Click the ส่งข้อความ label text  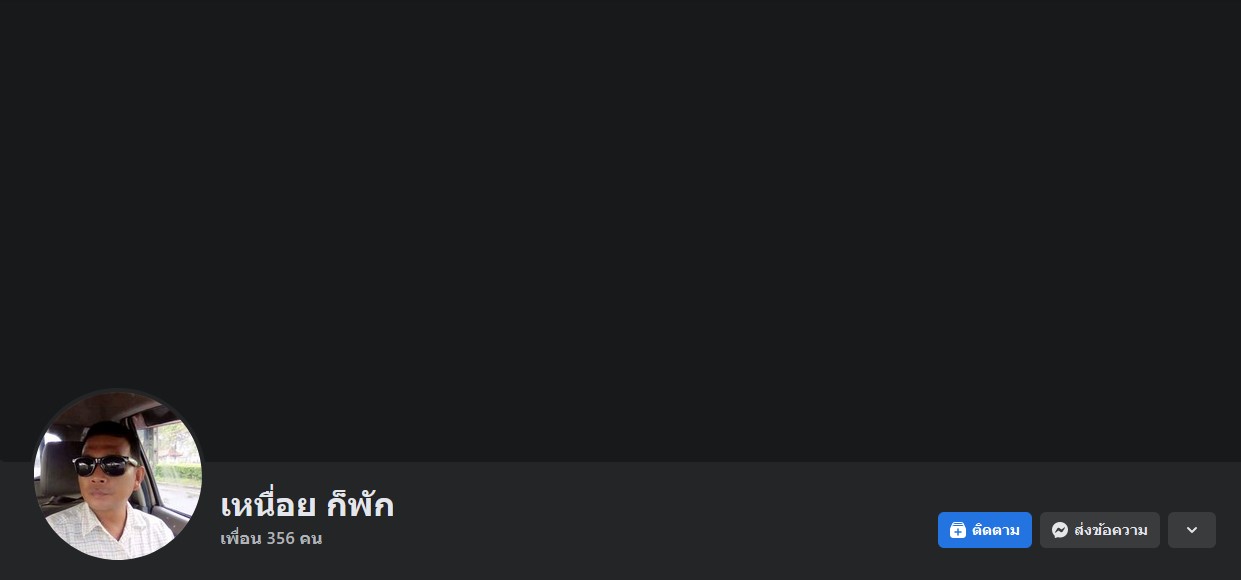tap(1111, 530)
